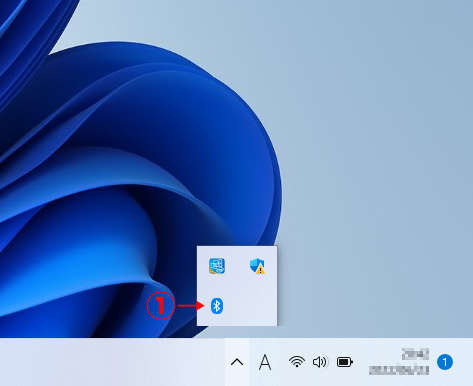
Task: Open the Bluetooth icon in tray overflow
Action: [x=217, y=306]
